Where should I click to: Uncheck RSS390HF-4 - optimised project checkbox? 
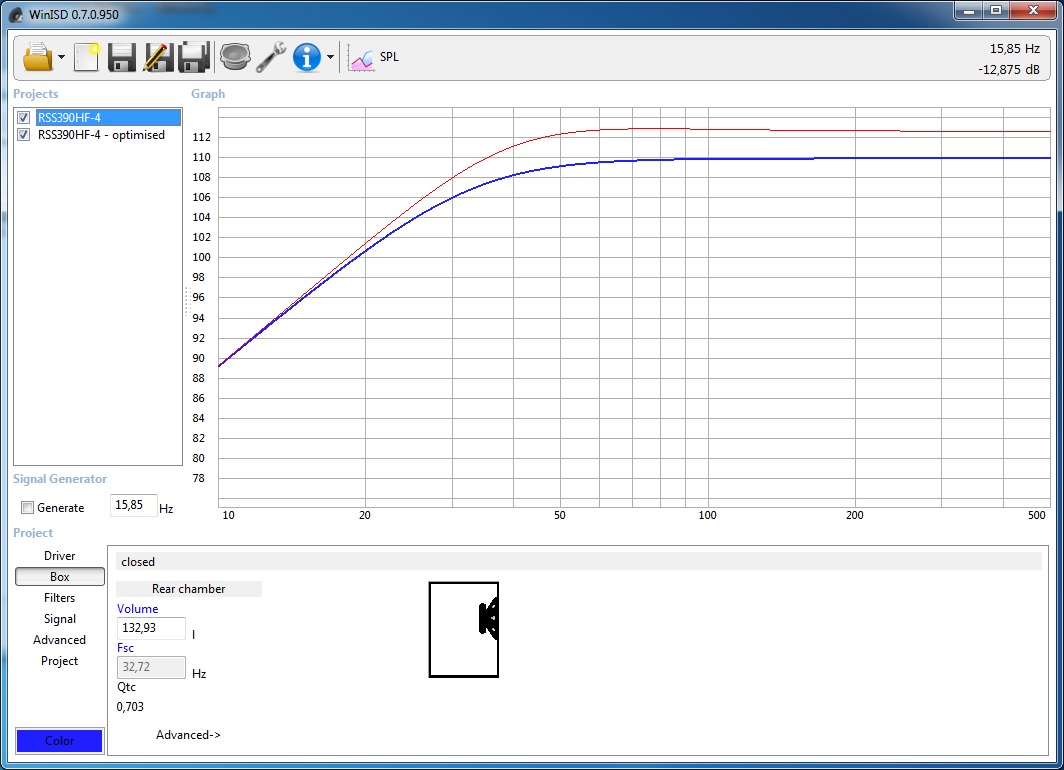(24, 134)
